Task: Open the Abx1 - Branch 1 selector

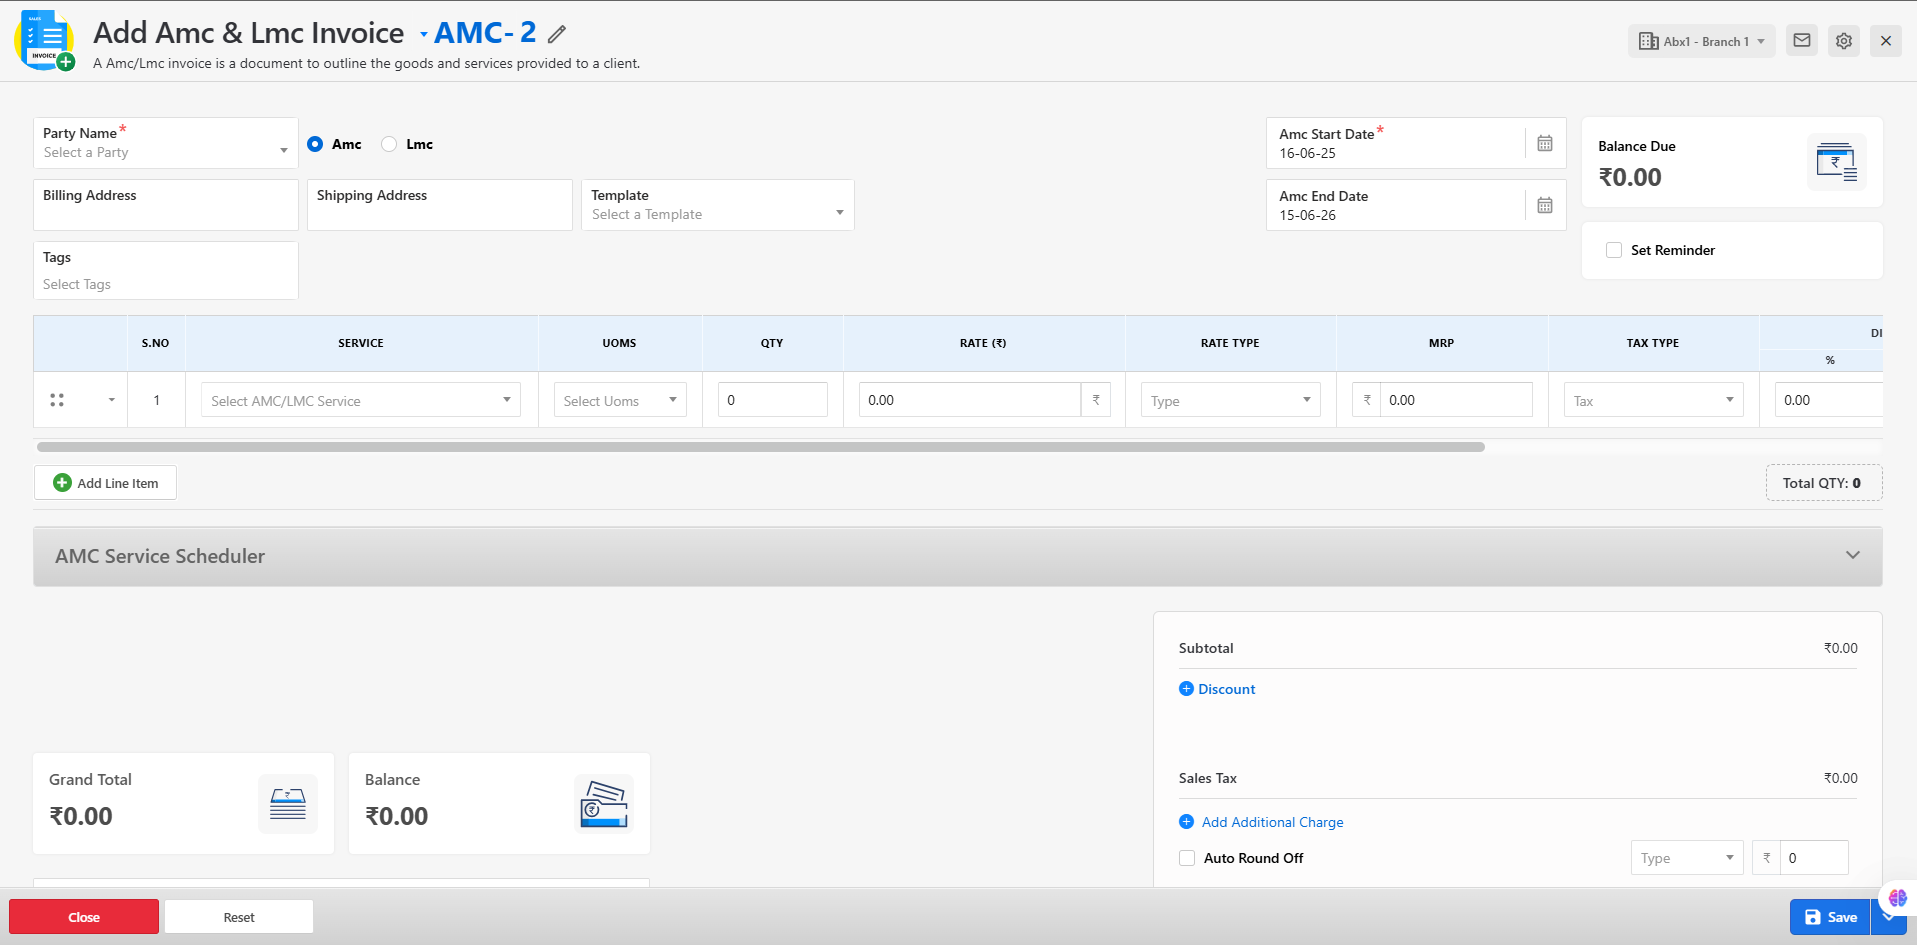Action: pos(1702,41)
